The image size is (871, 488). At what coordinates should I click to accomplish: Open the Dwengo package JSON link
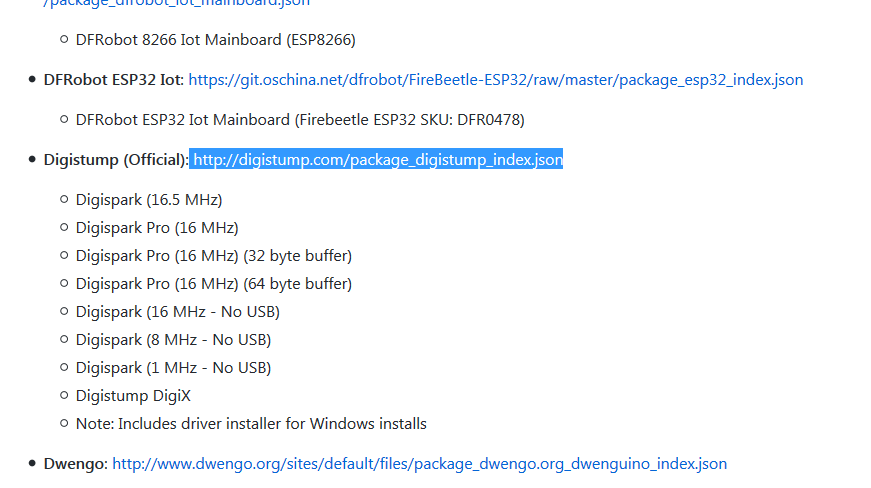[419, 464]
